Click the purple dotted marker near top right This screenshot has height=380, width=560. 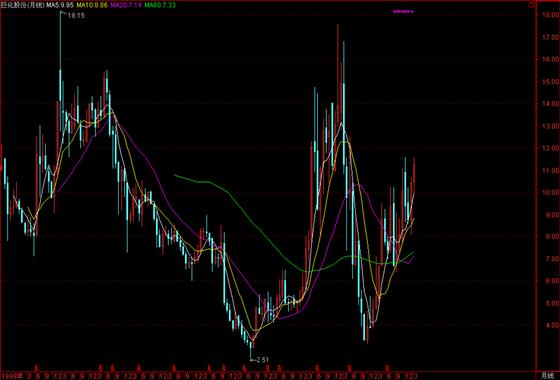click(403, 11)
